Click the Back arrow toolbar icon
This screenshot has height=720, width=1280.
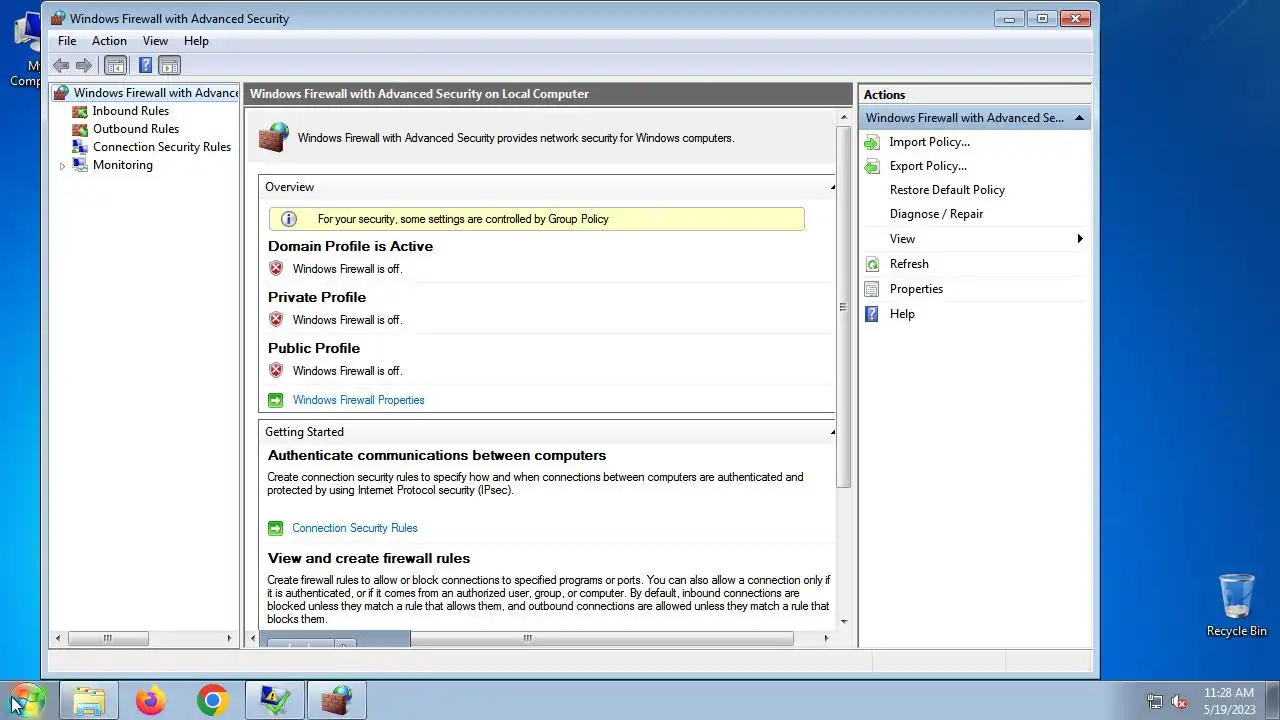coord(61,66)
